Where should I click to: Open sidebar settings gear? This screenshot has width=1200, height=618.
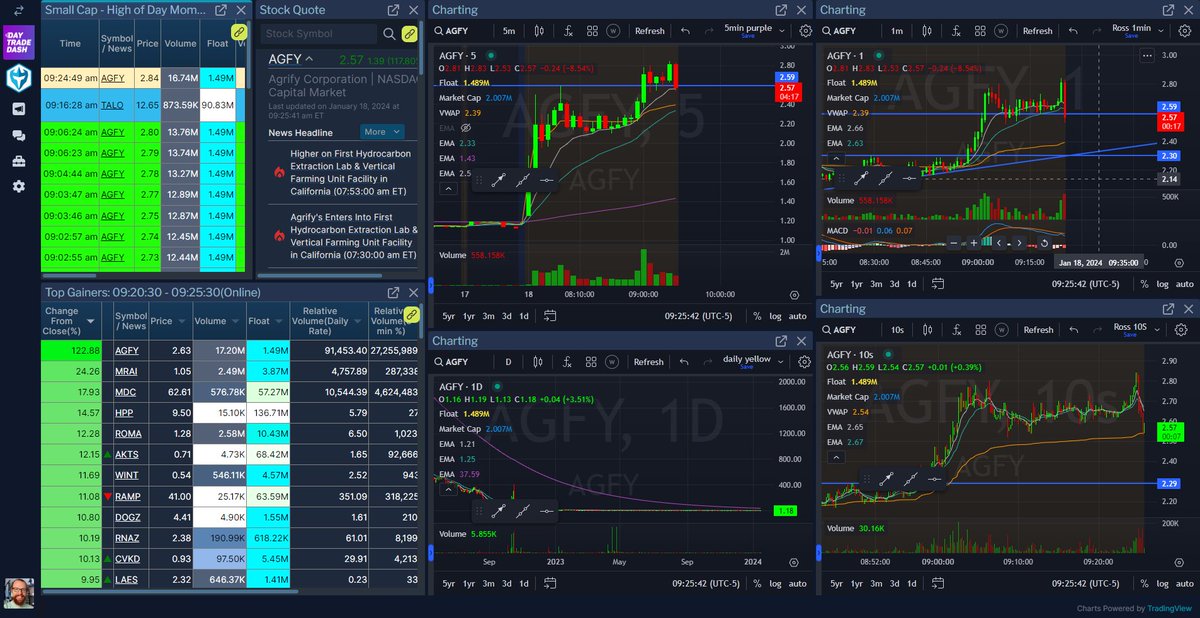pyautogui.click(x=19, y=186)
